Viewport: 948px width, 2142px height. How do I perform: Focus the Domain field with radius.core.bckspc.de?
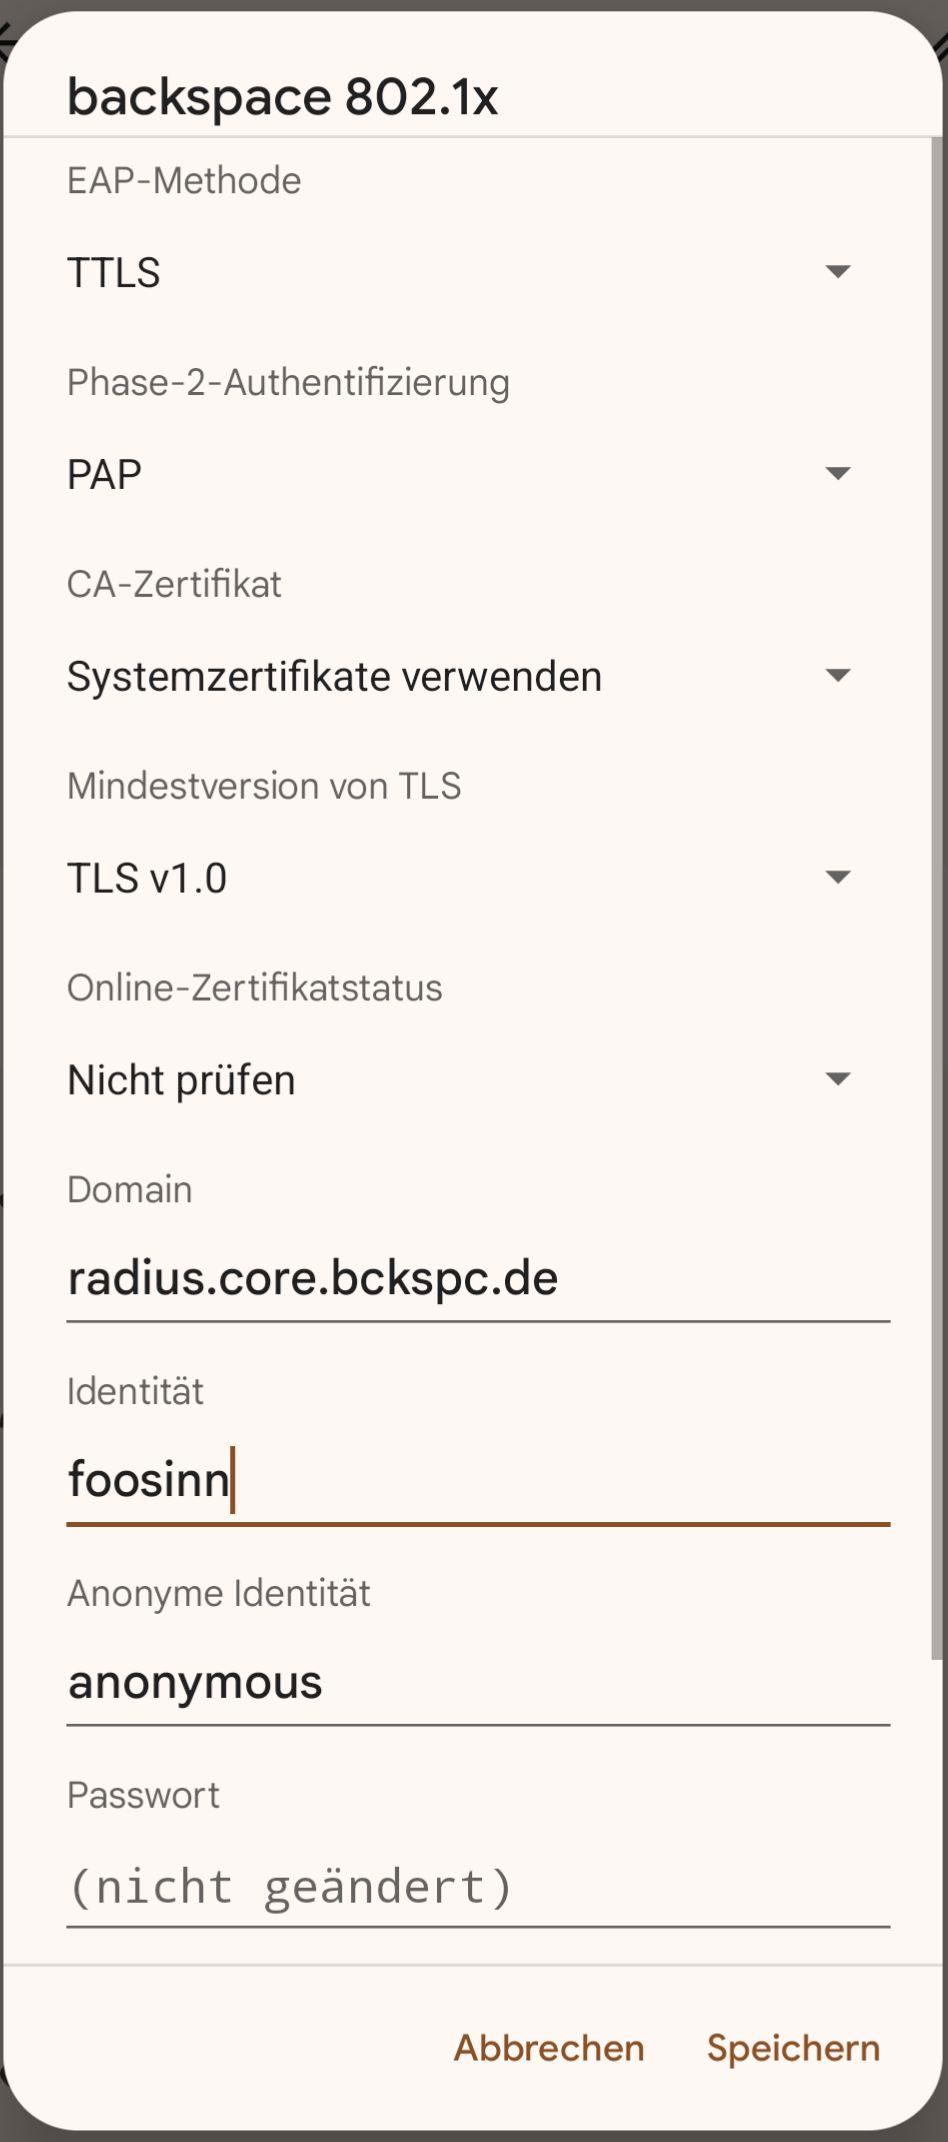[478, 1279]
